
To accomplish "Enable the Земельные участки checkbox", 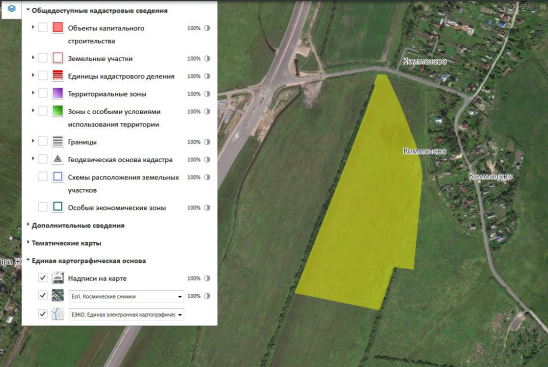I will (x=43, y=58).
